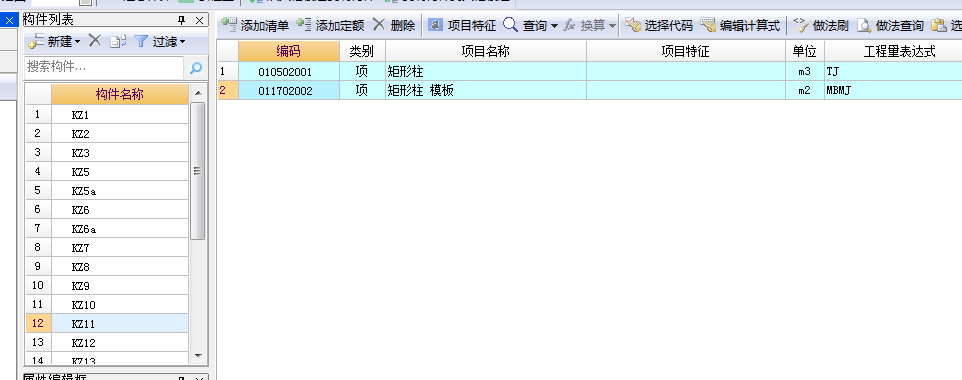The width and height of the screenshot is (962, 380).
Task: Select component KZ9
Action: (x=120, y=285)
